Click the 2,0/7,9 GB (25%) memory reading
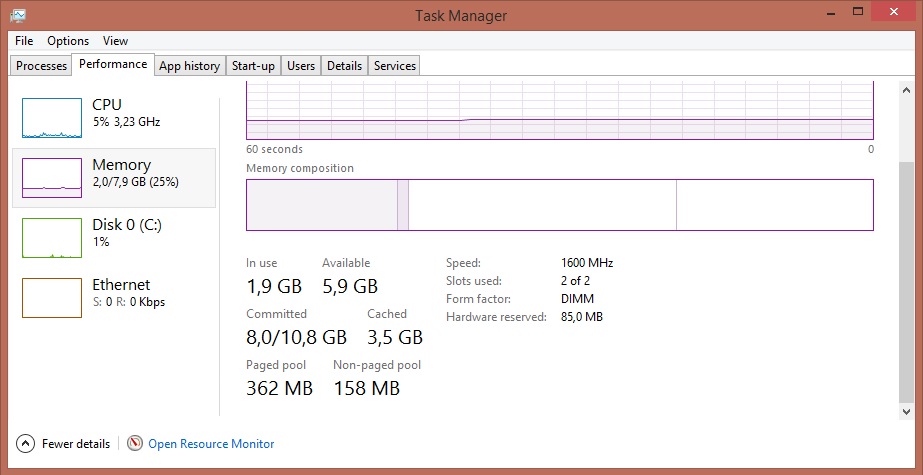 pyautogui.click(x=135, y=182)
